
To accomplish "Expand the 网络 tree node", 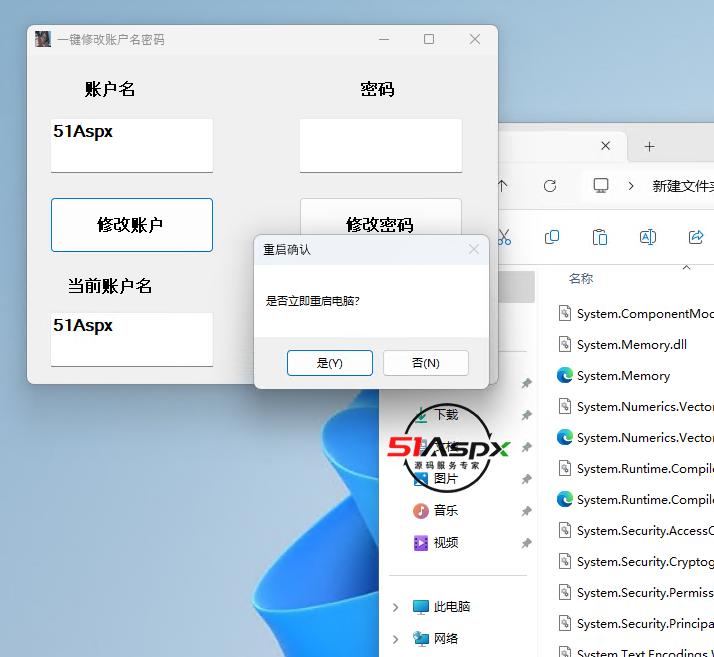I will click(x=395, y=639).
